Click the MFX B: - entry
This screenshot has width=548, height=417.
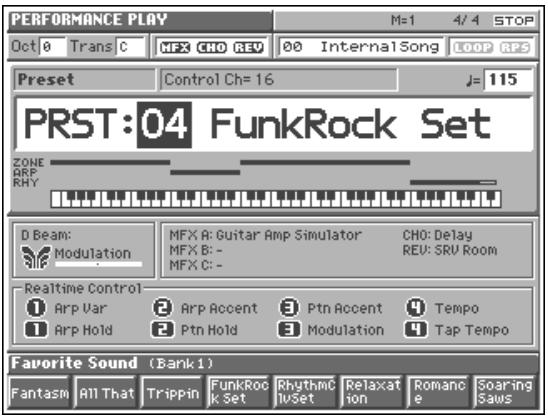[196, 250]
